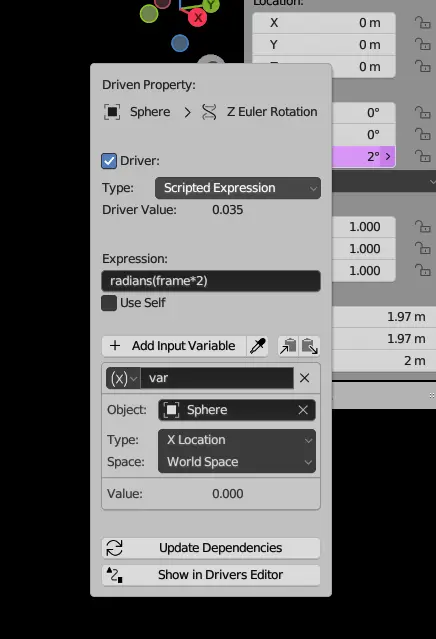Click Update Dependencies button
Screen dimensions: 436x639
(x=211, y=548)
